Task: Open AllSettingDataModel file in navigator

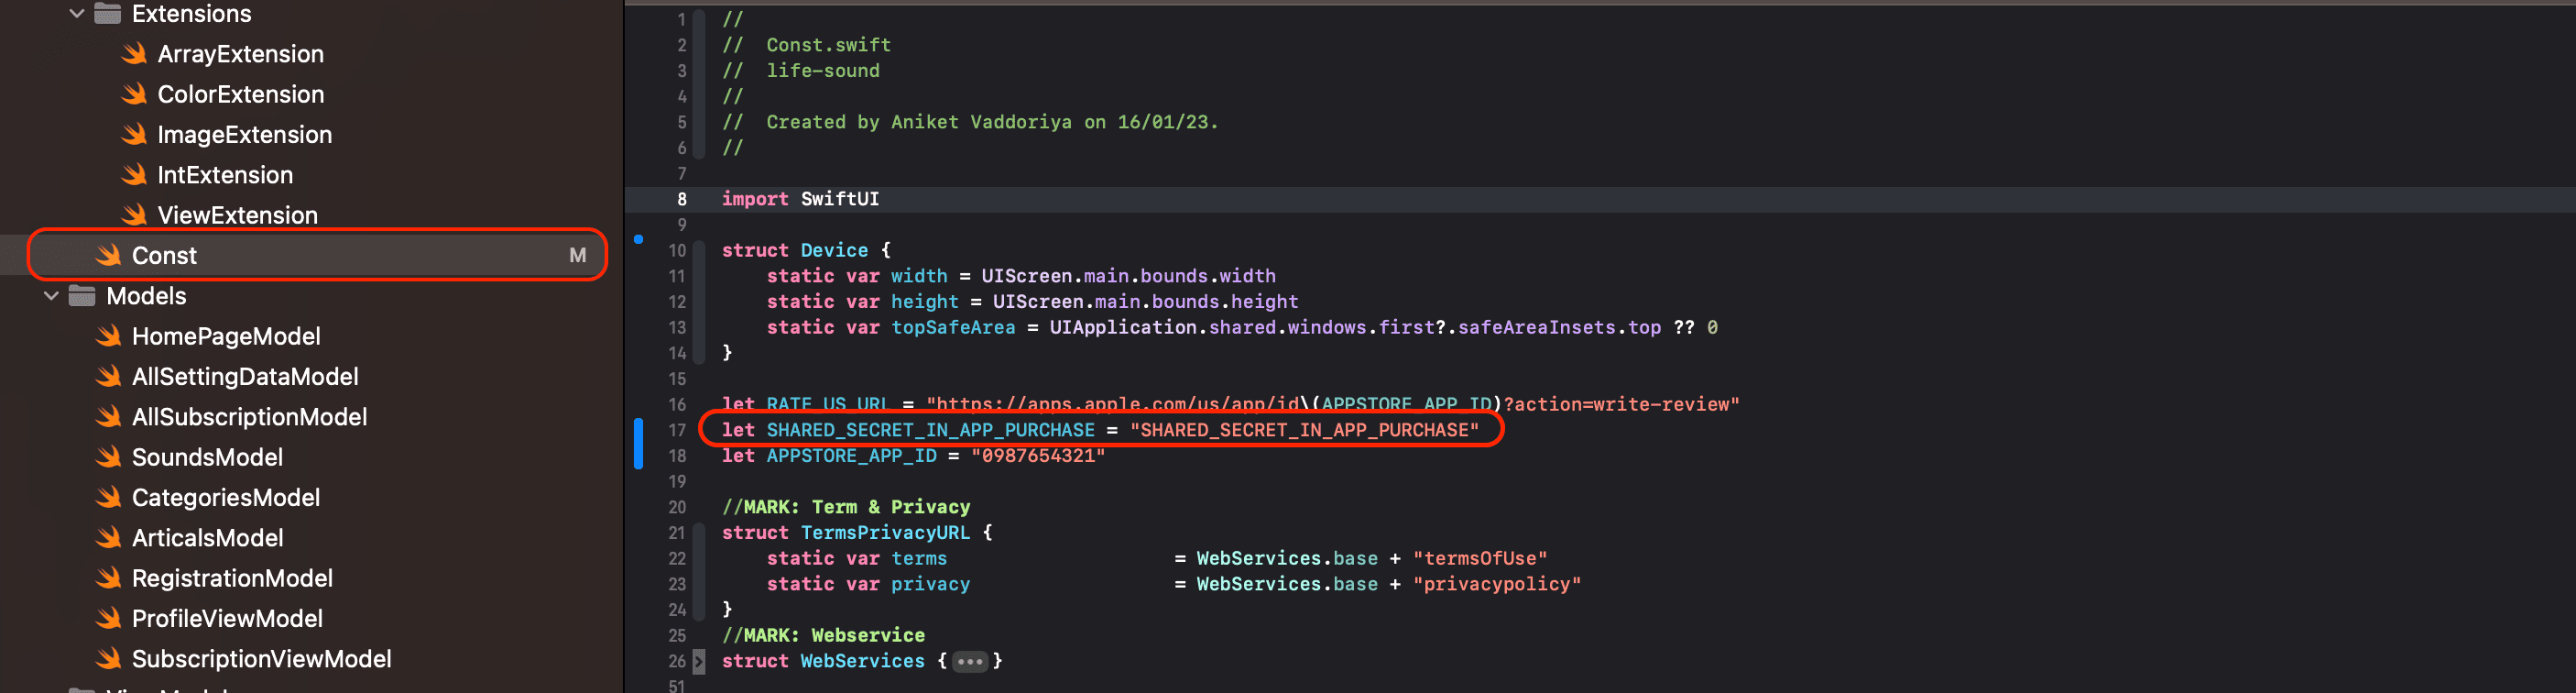Action: click(245, 377)
